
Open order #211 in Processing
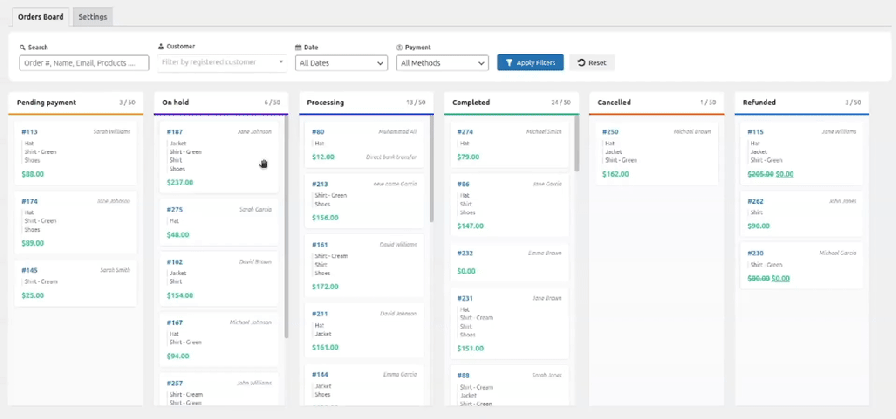coord(365,330)
